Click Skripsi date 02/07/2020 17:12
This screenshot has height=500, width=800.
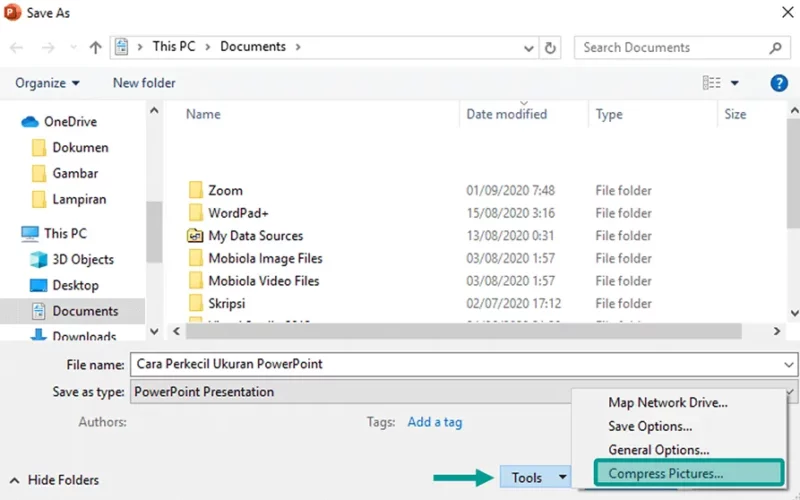click(x=513, y=304)
